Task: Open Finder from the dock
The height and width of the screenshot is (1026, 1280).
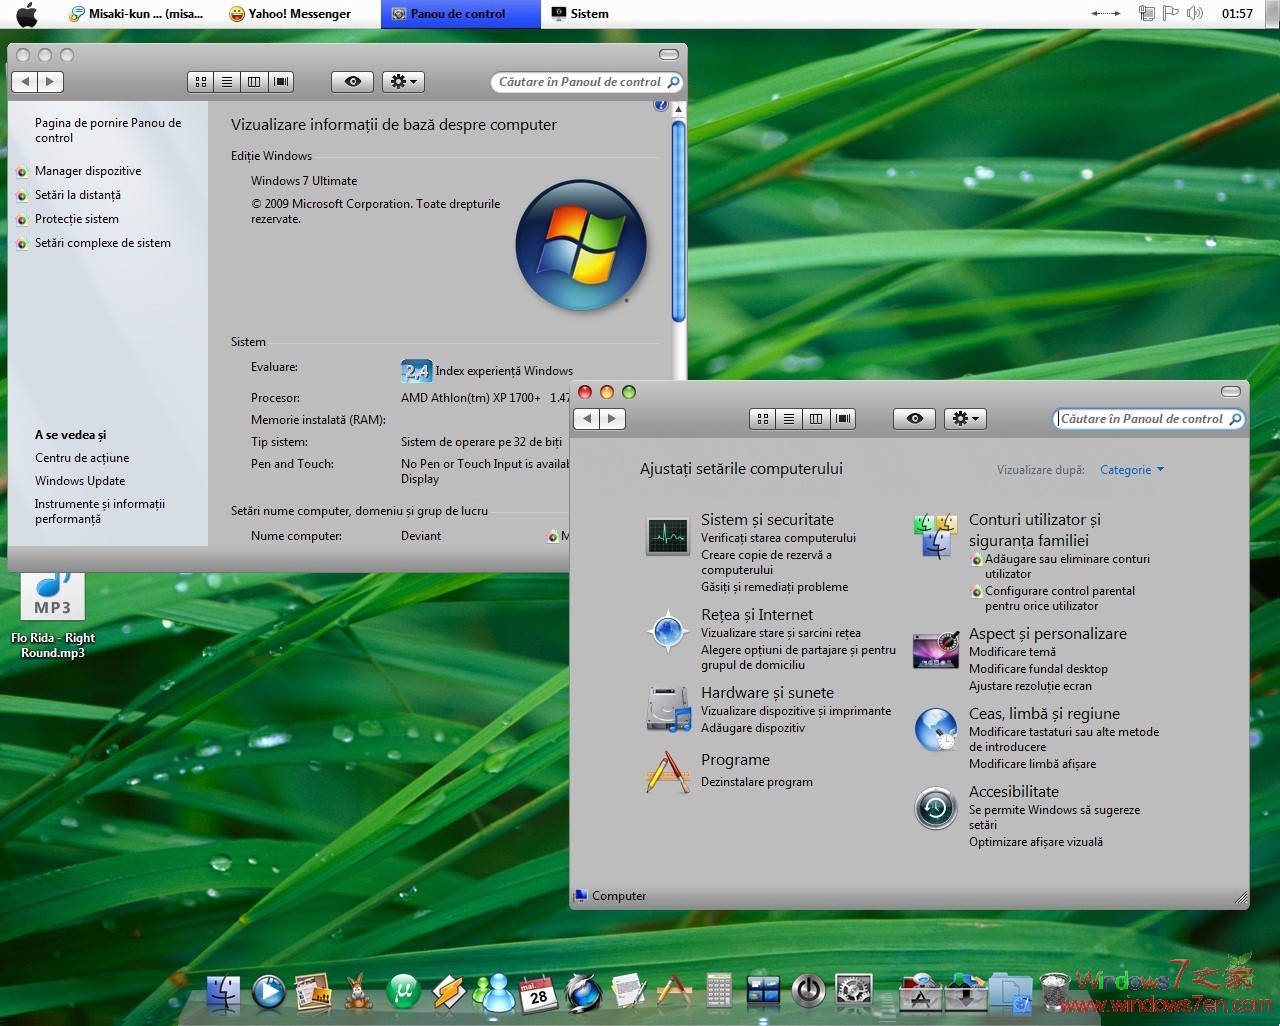Action: (223, 992)
